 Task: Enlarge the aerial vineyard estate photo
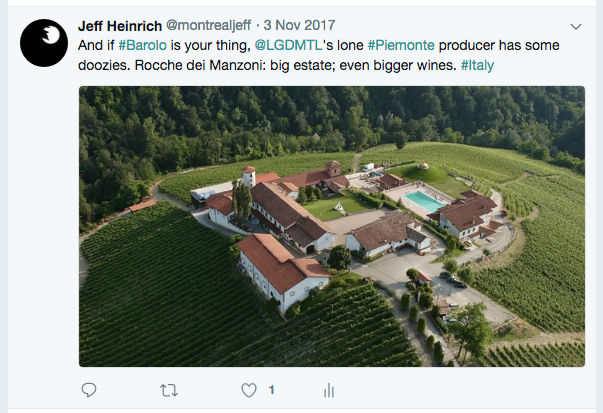pyautogui.click(x=332, y=226)
